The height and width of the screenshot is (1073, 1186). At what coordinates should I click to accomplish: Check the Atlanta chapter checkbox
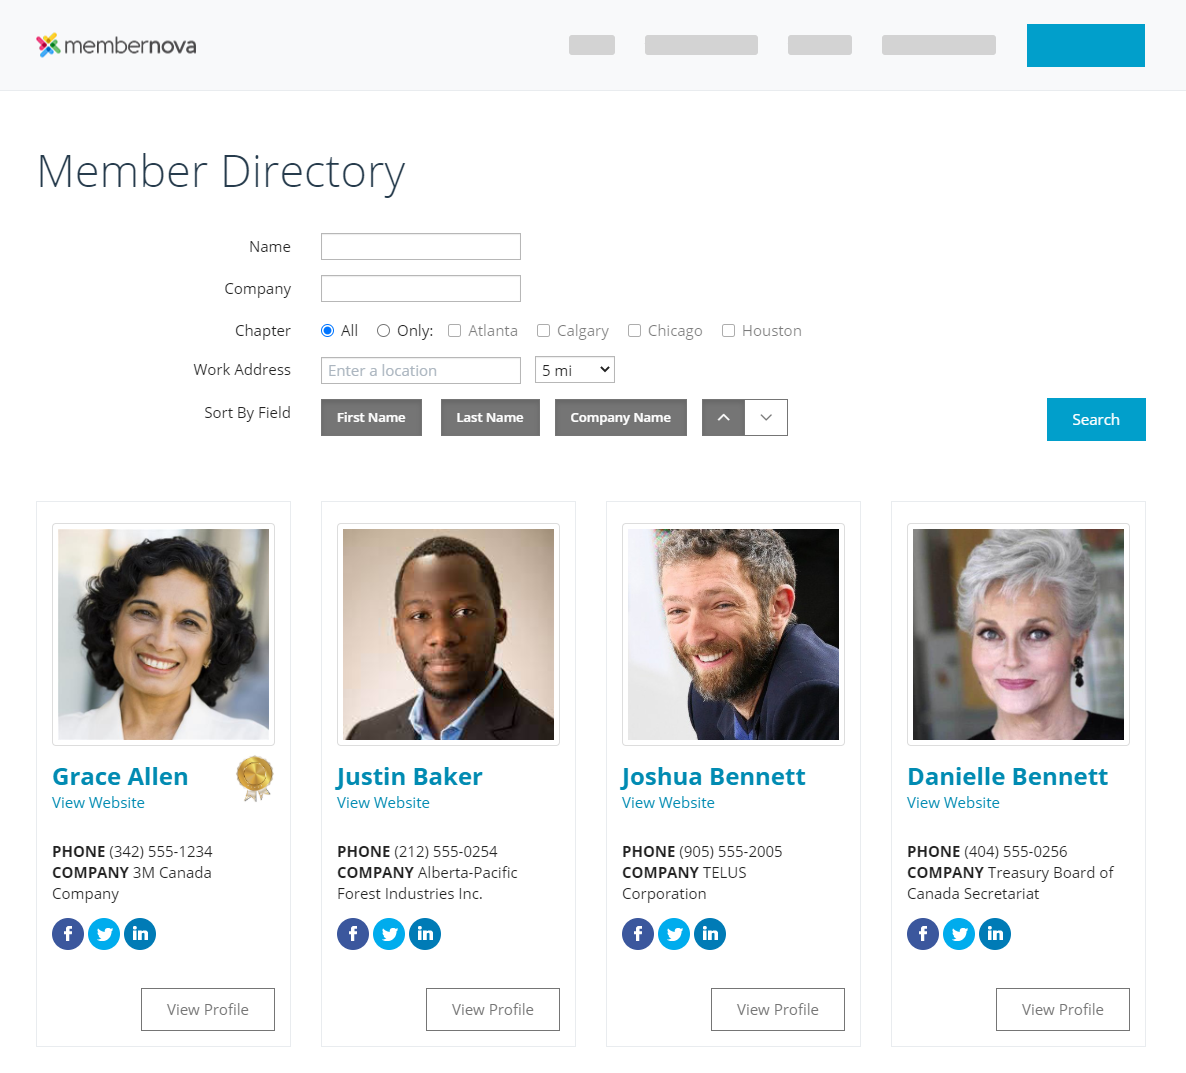click(x=455, y=331)
